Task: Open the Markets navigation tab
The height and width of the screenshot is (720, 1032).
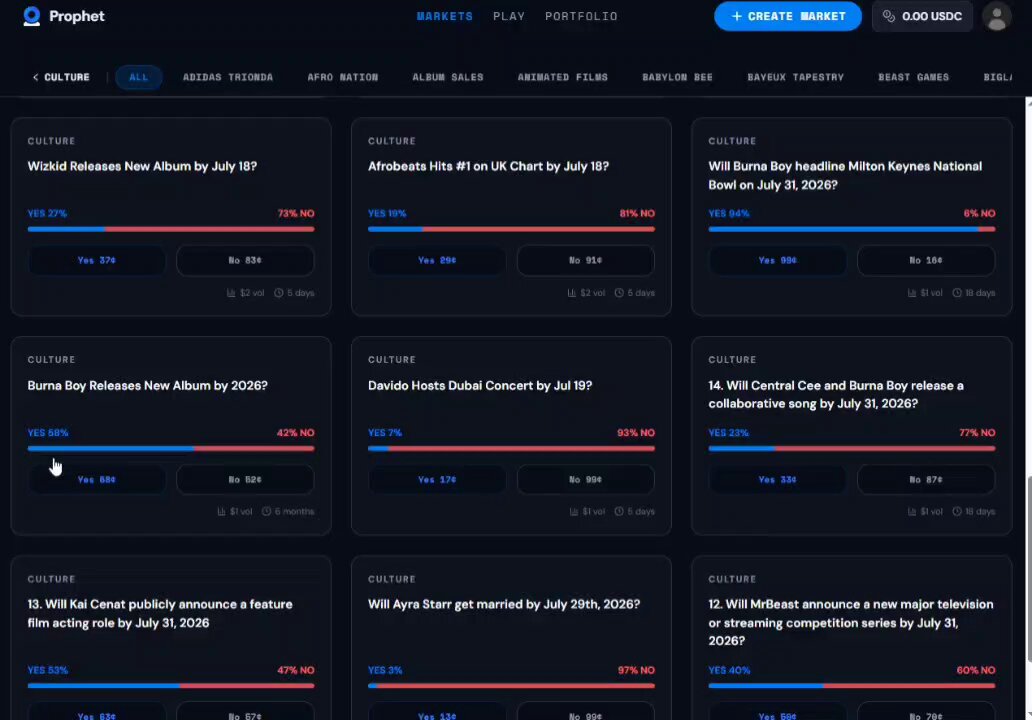Action: (x=445, y=16)
